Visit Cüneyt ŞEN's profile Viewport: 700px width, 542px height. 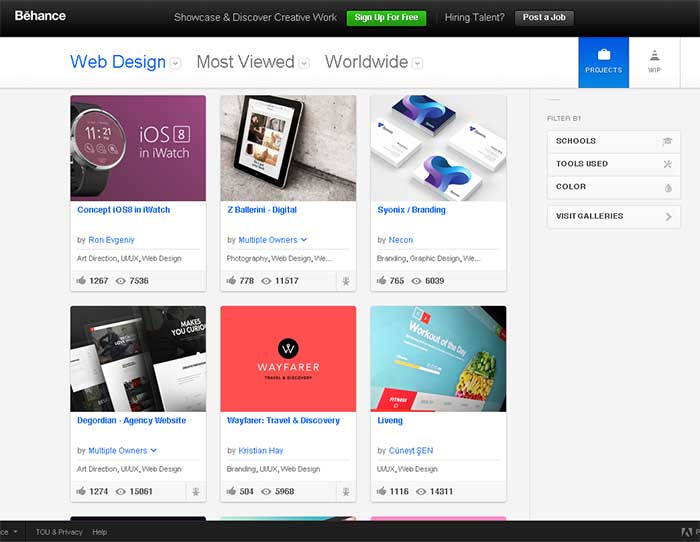[411, 451]
